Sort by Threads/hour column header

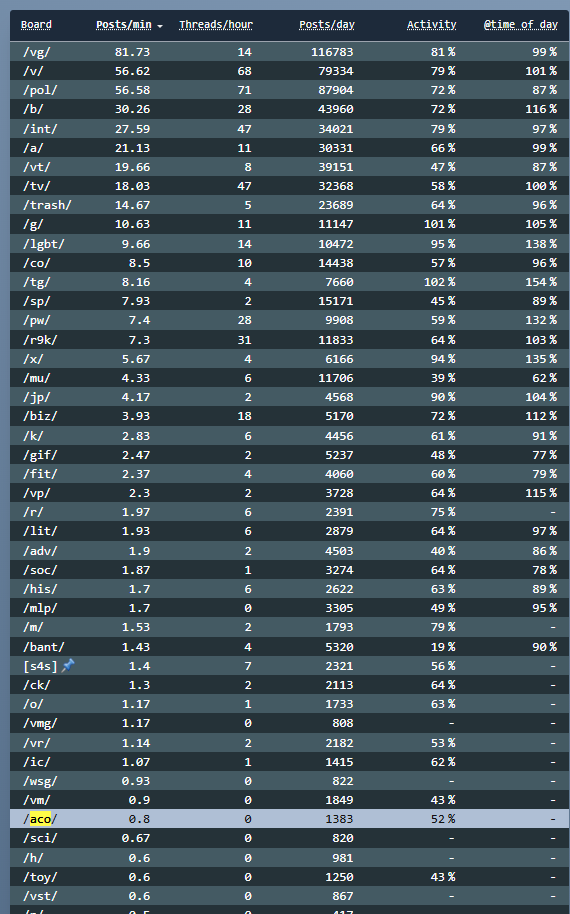[216, 24]
